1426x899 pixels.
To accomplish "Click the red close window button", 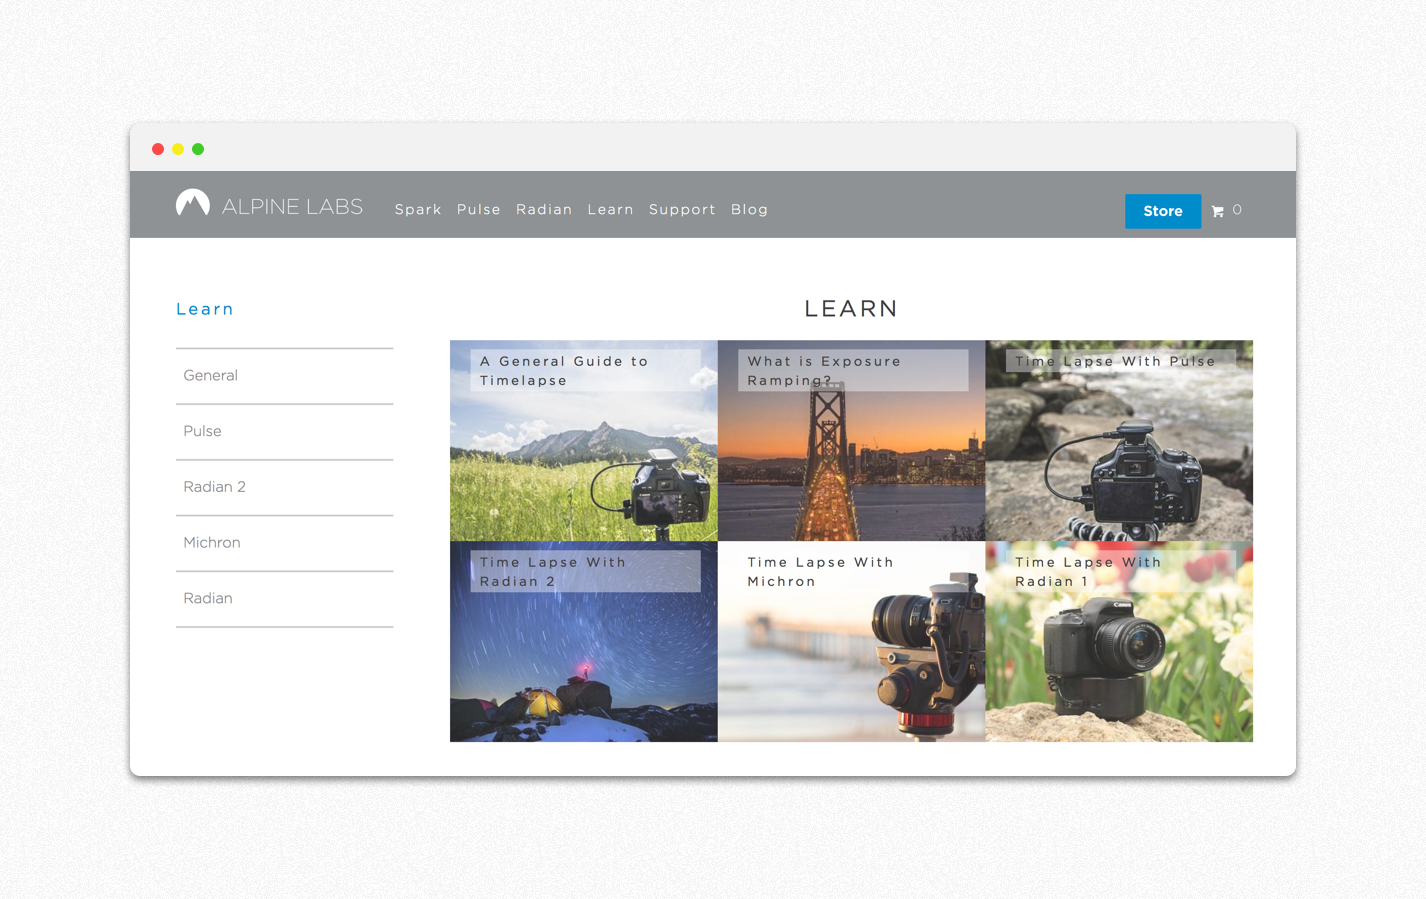I will (x=158, y=149).
